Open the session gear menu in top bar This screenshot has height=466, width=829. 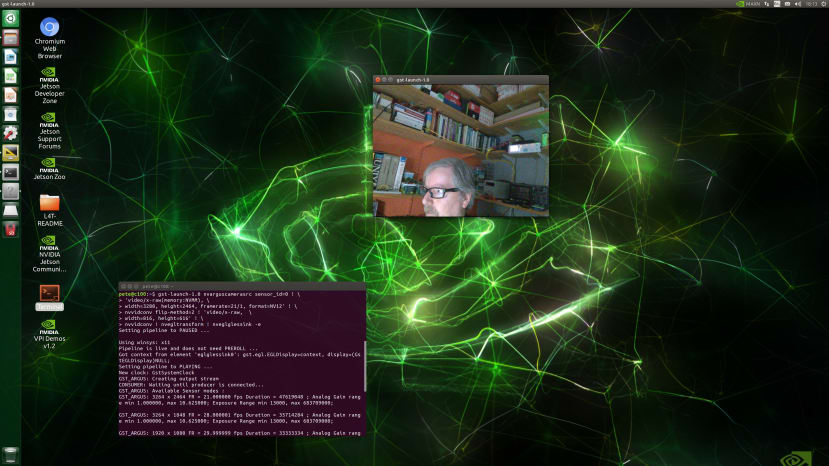[824, 4]
